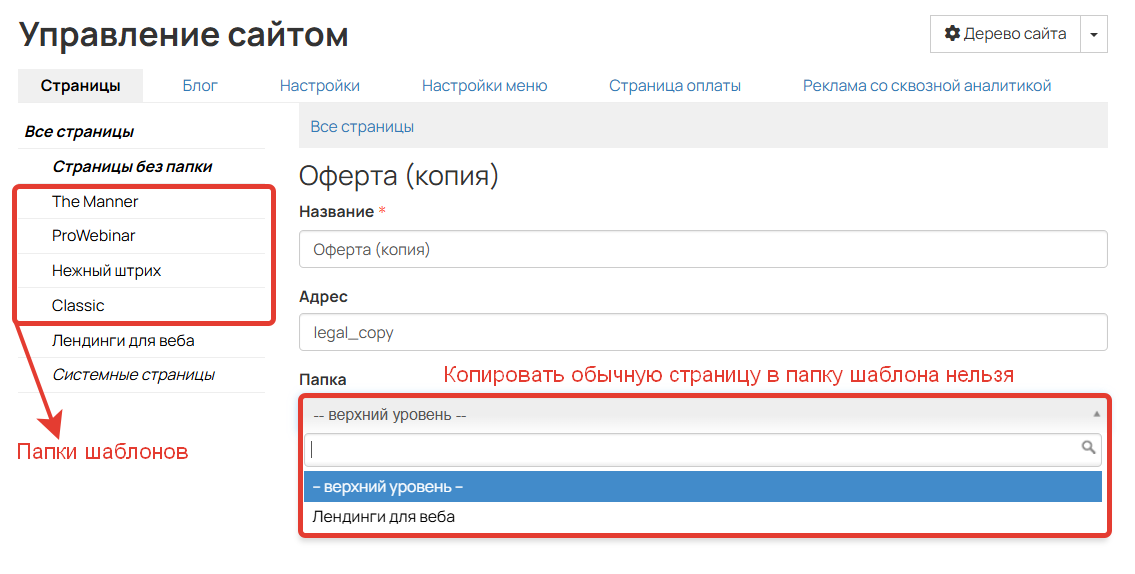Screen dimensions: 1135x574
Task: Open the Блог tab
Action: pyautogui.click(x=200, y=85)
